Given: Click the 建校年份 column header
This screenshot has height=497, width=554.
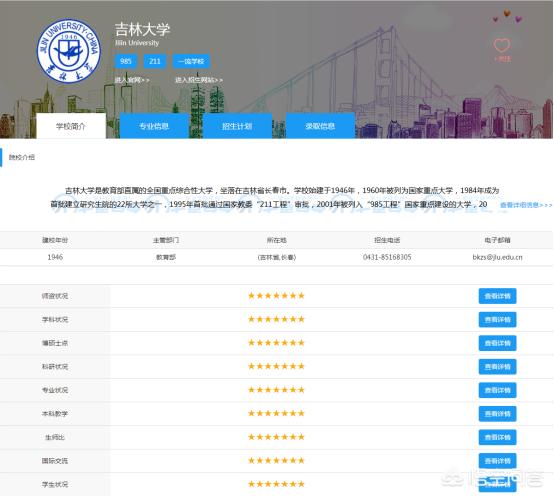Looking at the screenshot, I should pyautogui.click(x=55, y=240).
